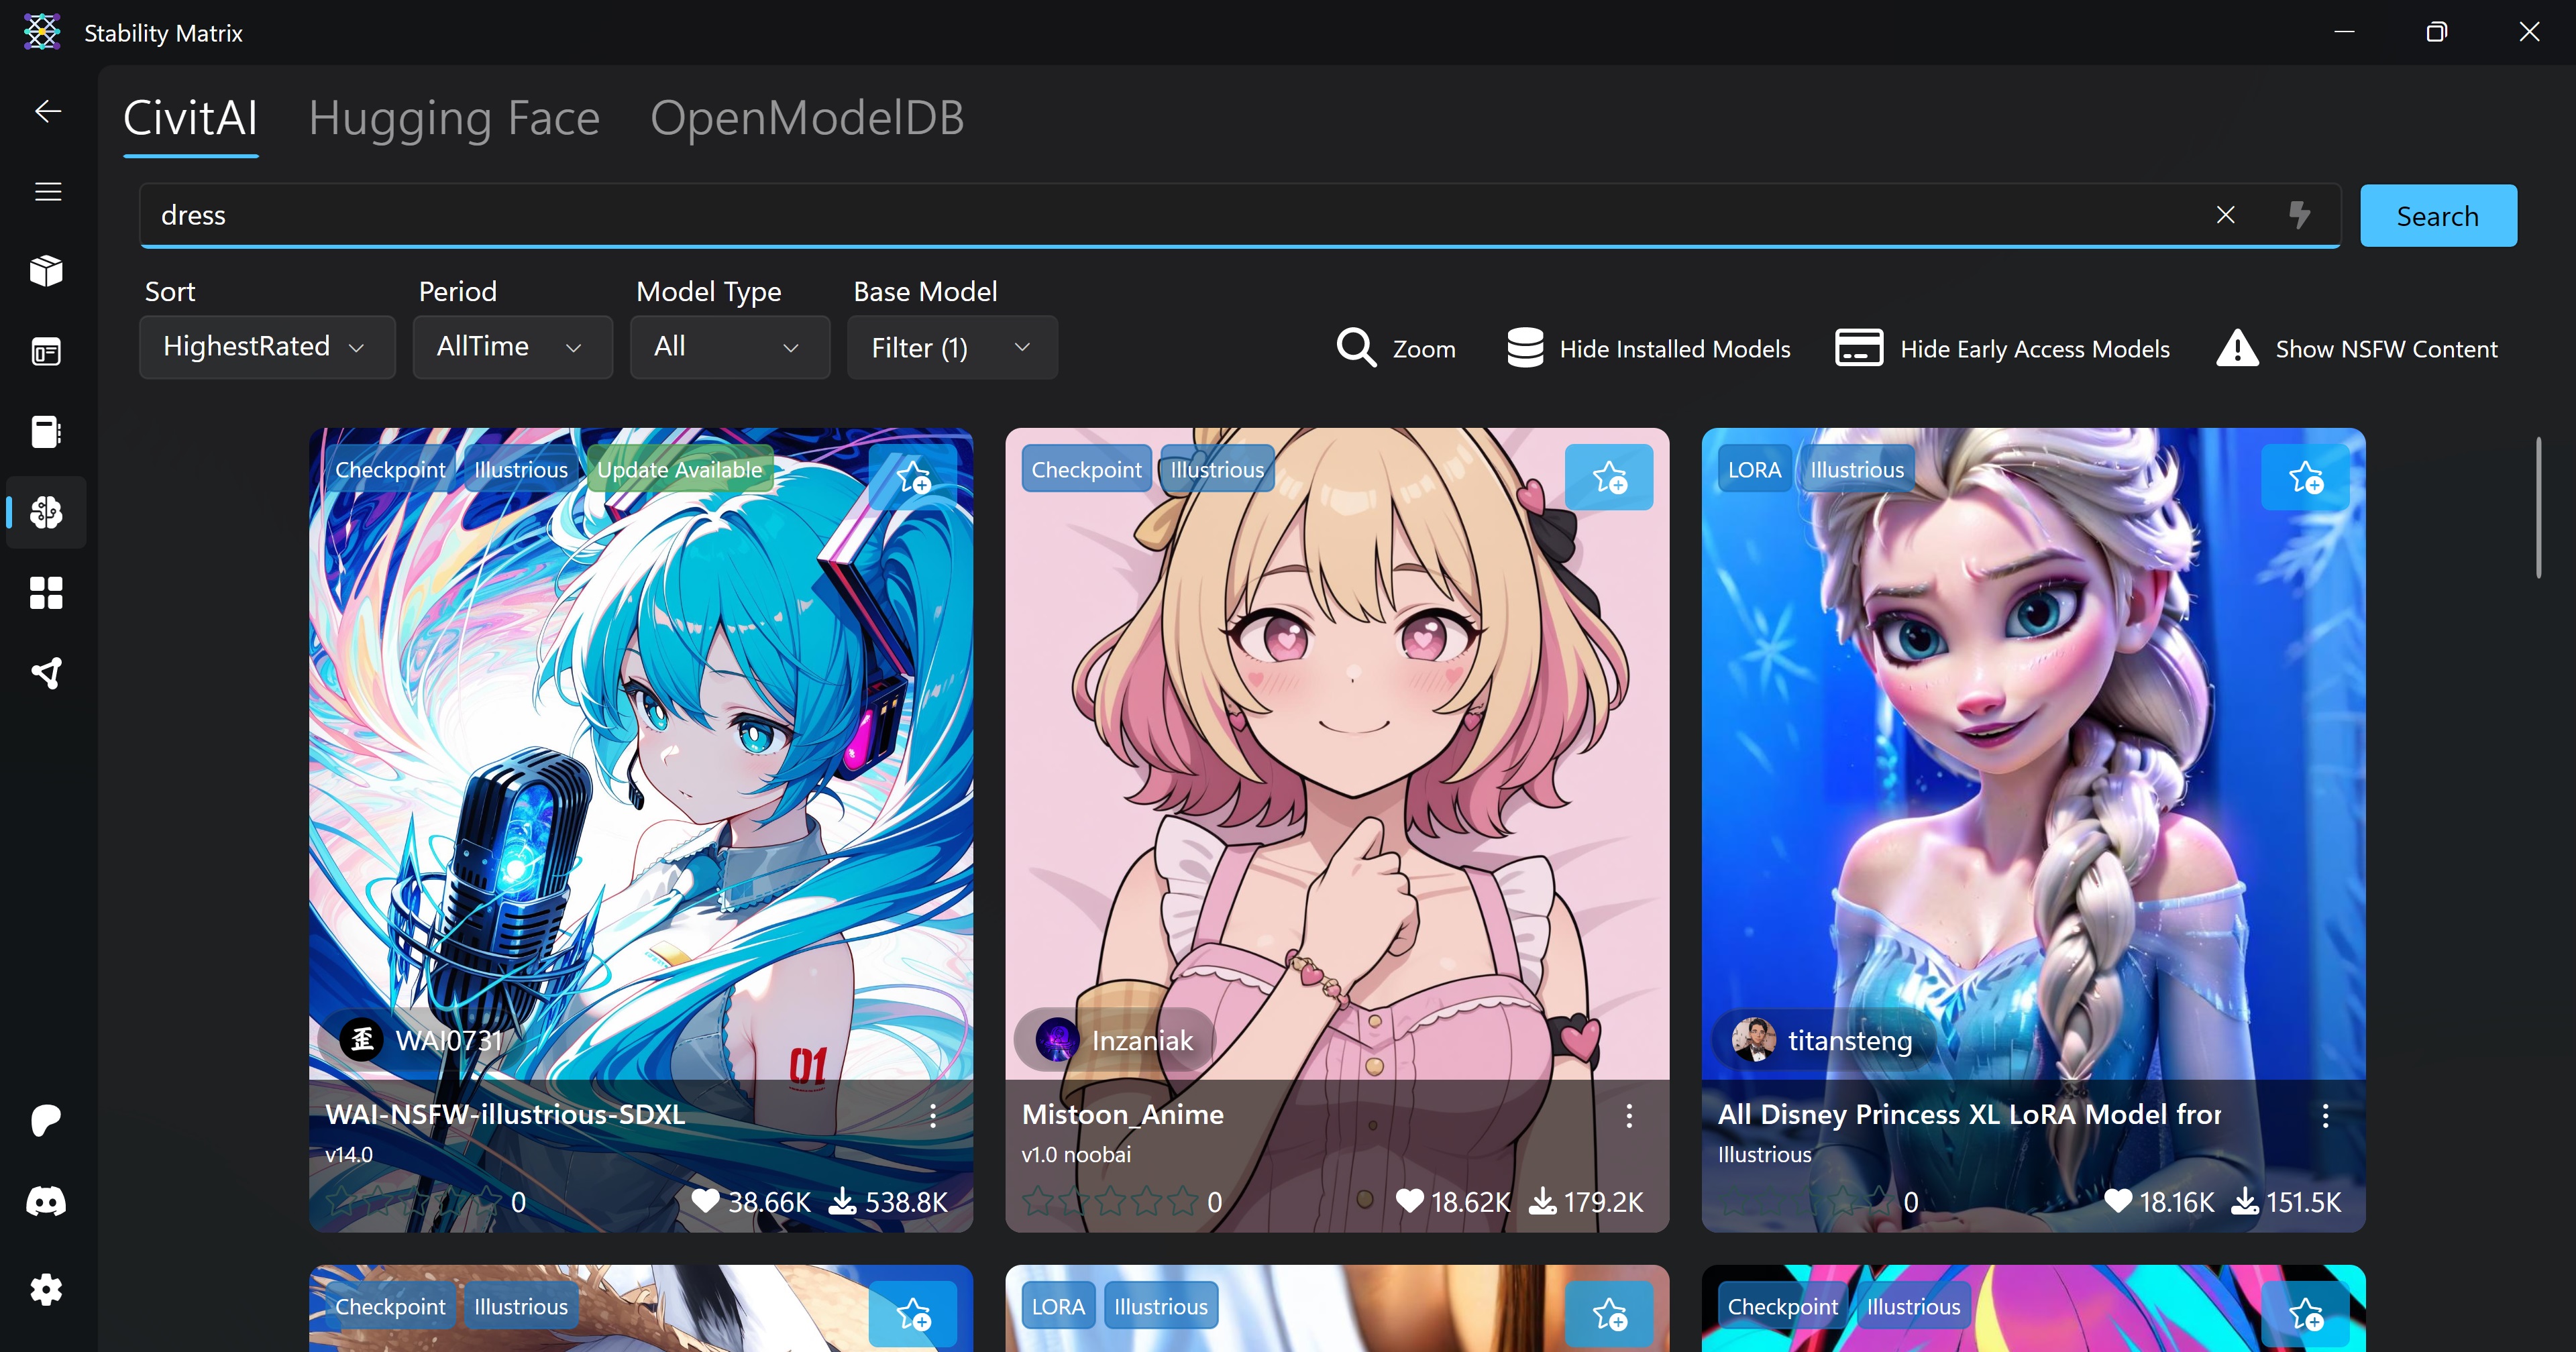Open the Patreon icon in sidebar

tap(46, 1120)
